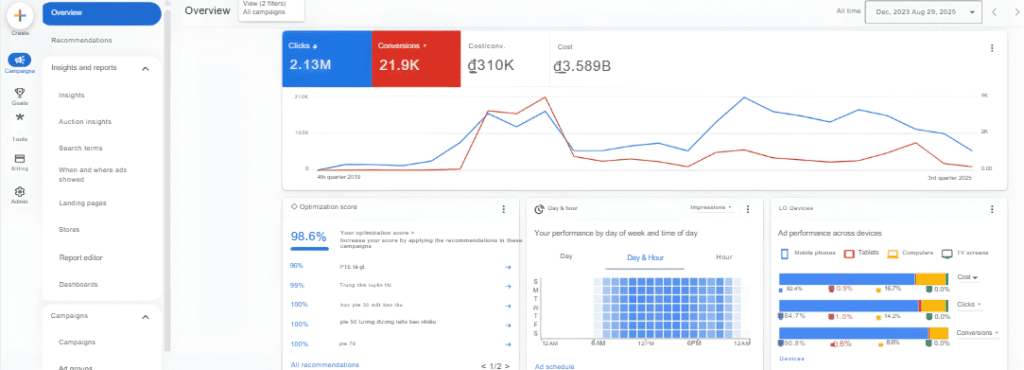
Task: Open Recommendations in sidebar
Action: 82,40
